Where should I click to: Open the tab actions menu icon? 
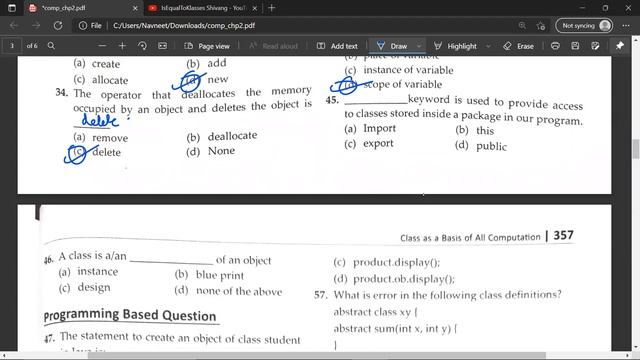point(12,8)
